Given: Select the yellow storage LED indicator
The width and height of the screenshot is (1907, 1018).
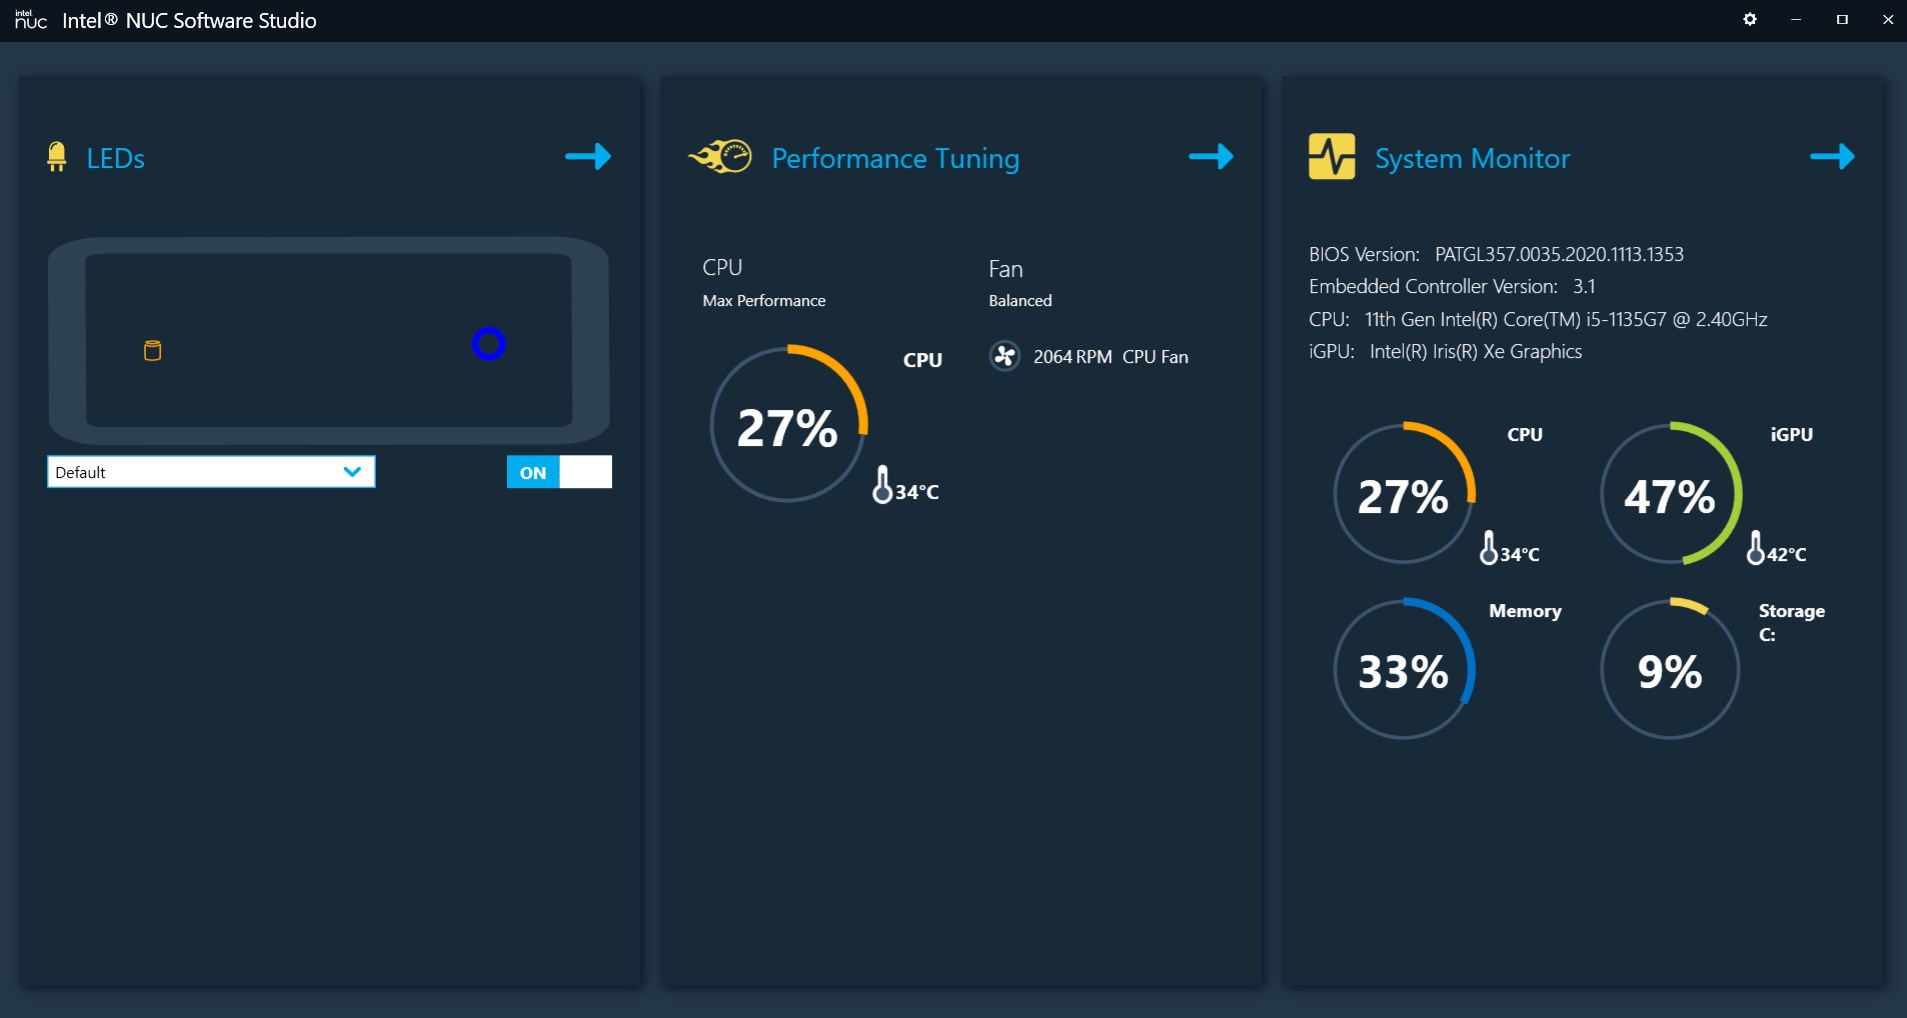Looking at the screenshot, I should (x=153, y=351).
